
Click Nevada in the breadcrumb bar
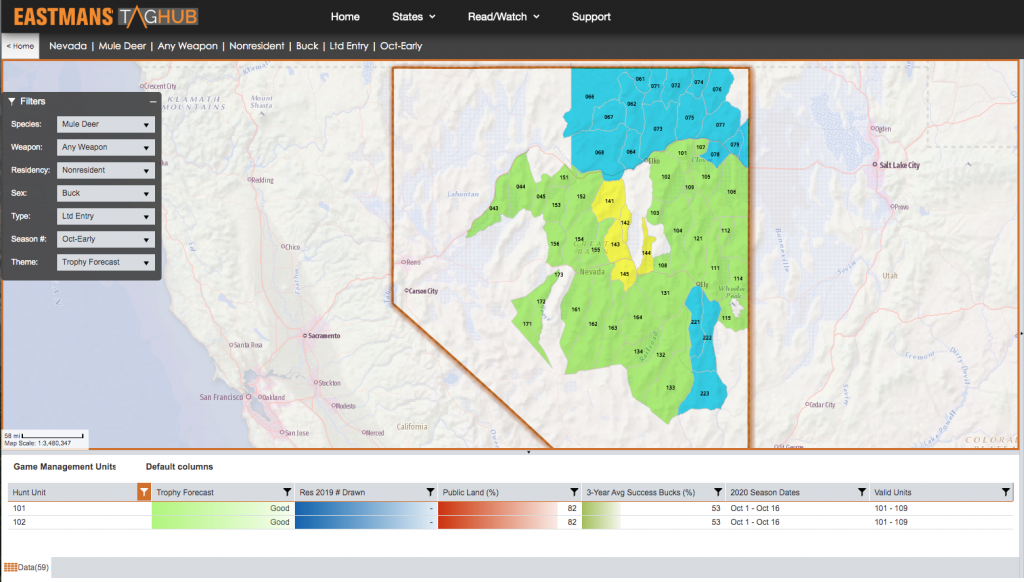pyautogui.click(x=68, y=46)
